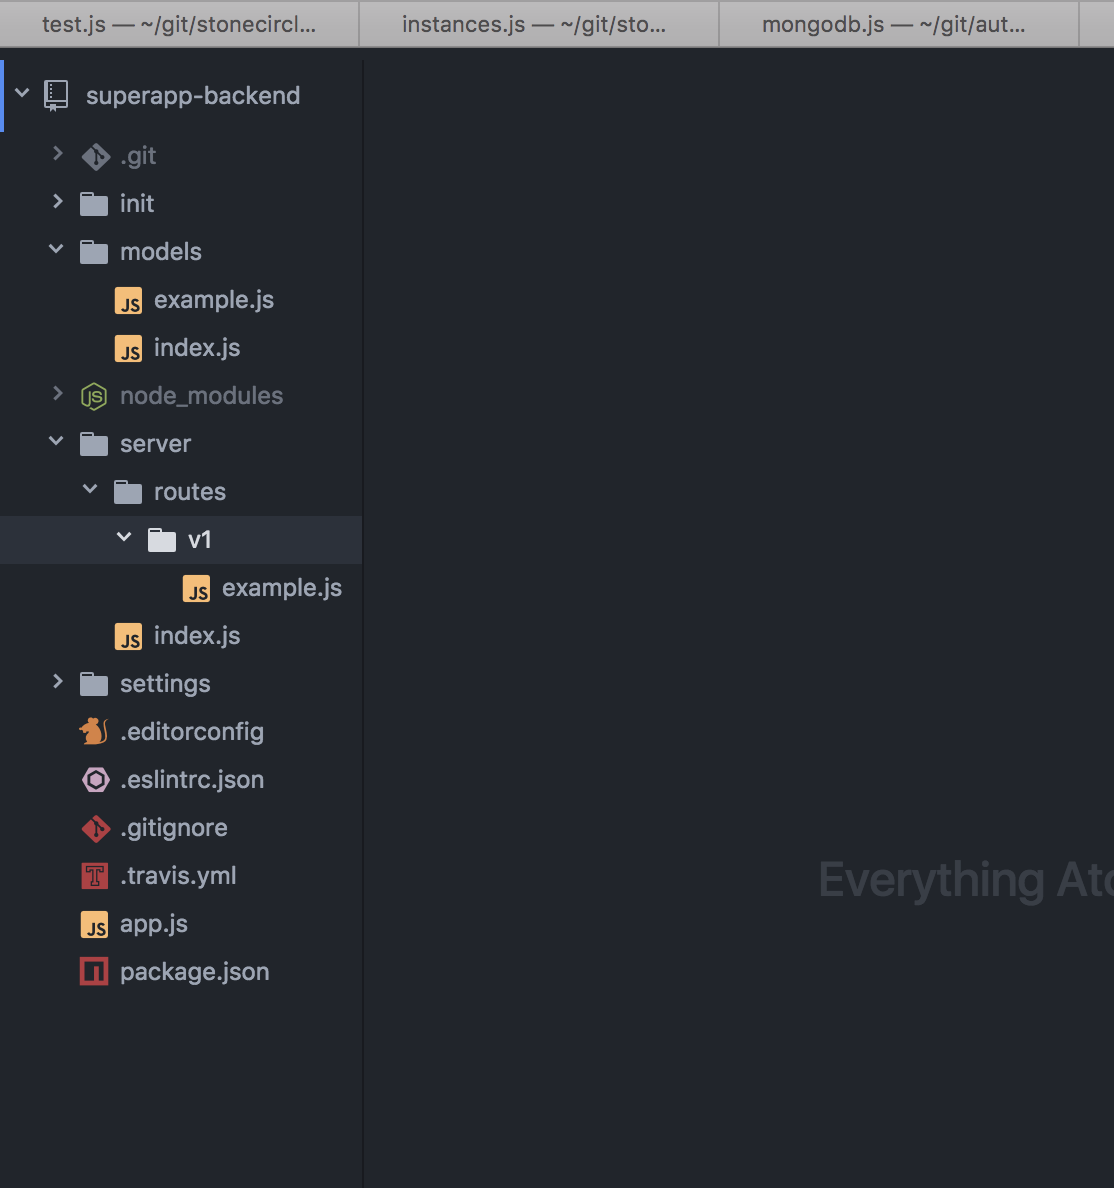Click the app.js JS icon
Viewport: 1114px width, 1188px height.
(94, 925)
